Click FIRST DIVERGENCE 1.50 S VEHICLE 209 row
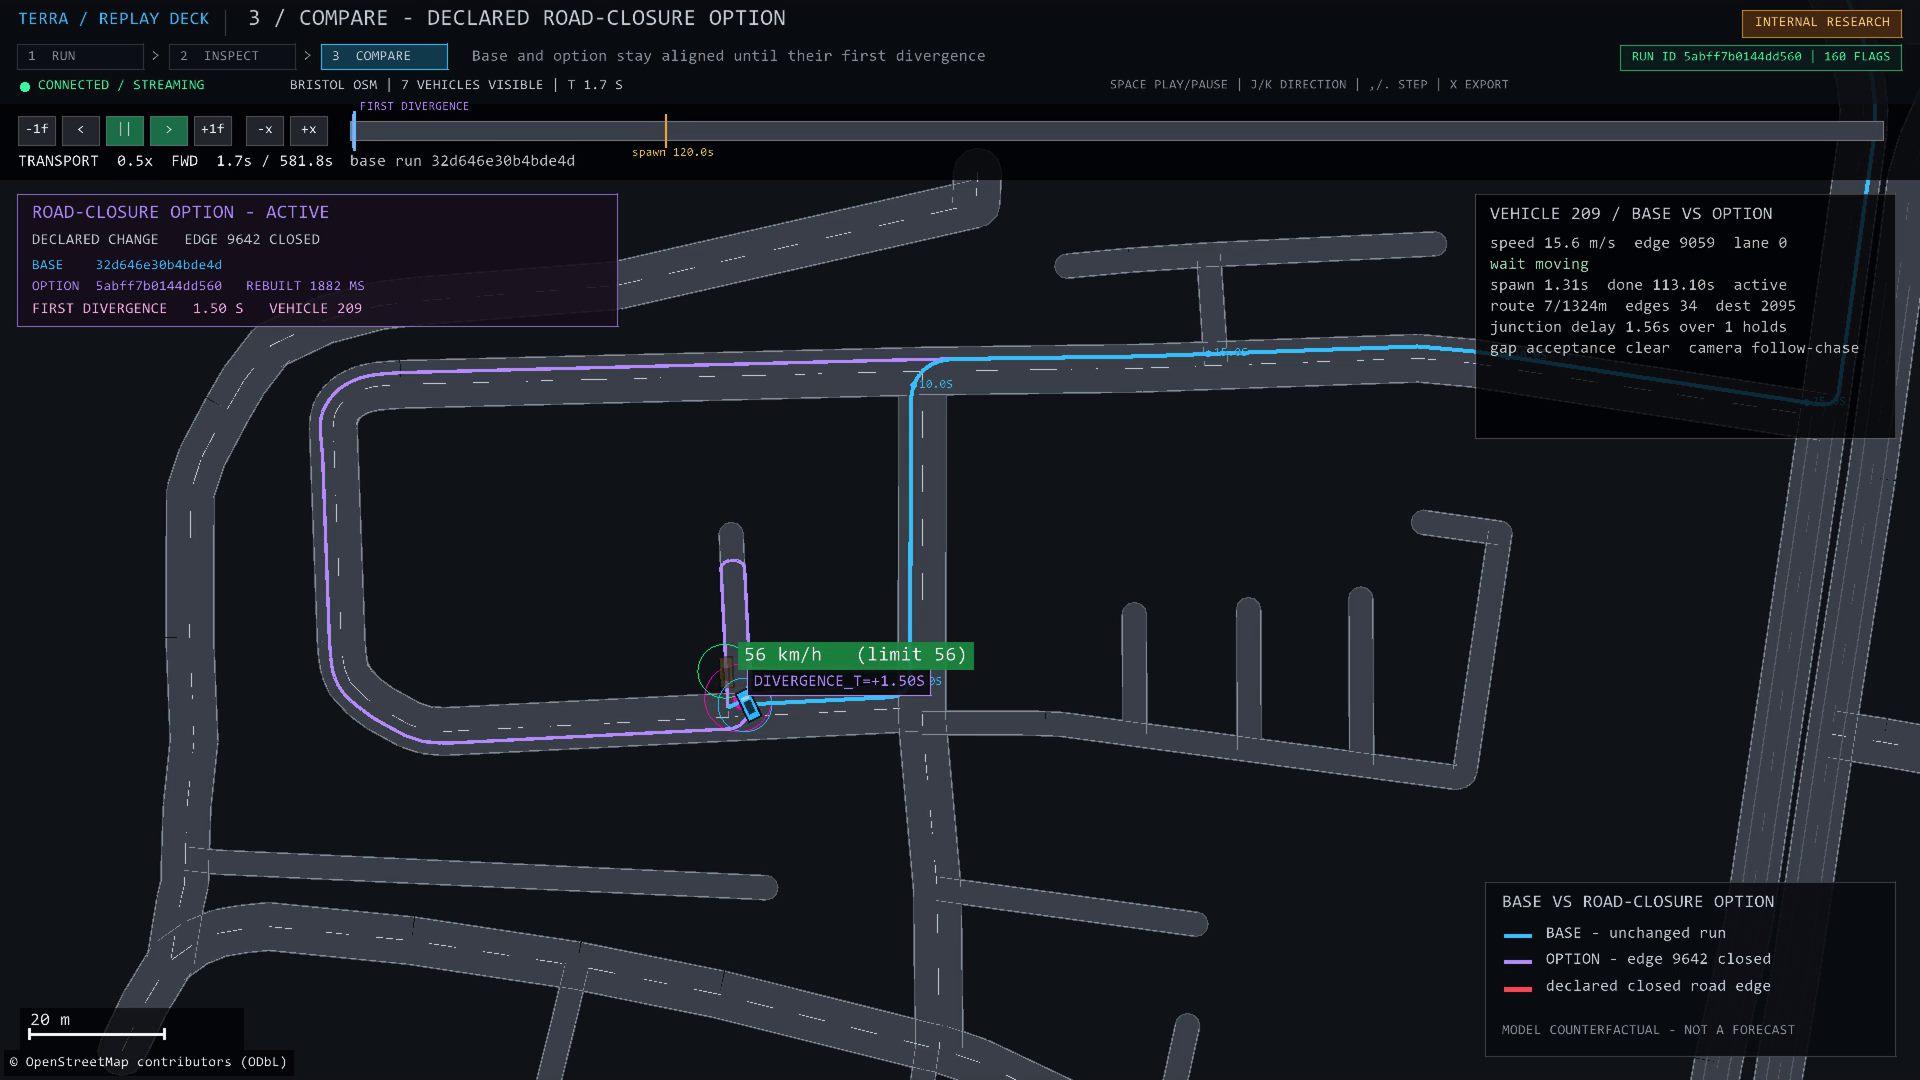 (197, 308)
